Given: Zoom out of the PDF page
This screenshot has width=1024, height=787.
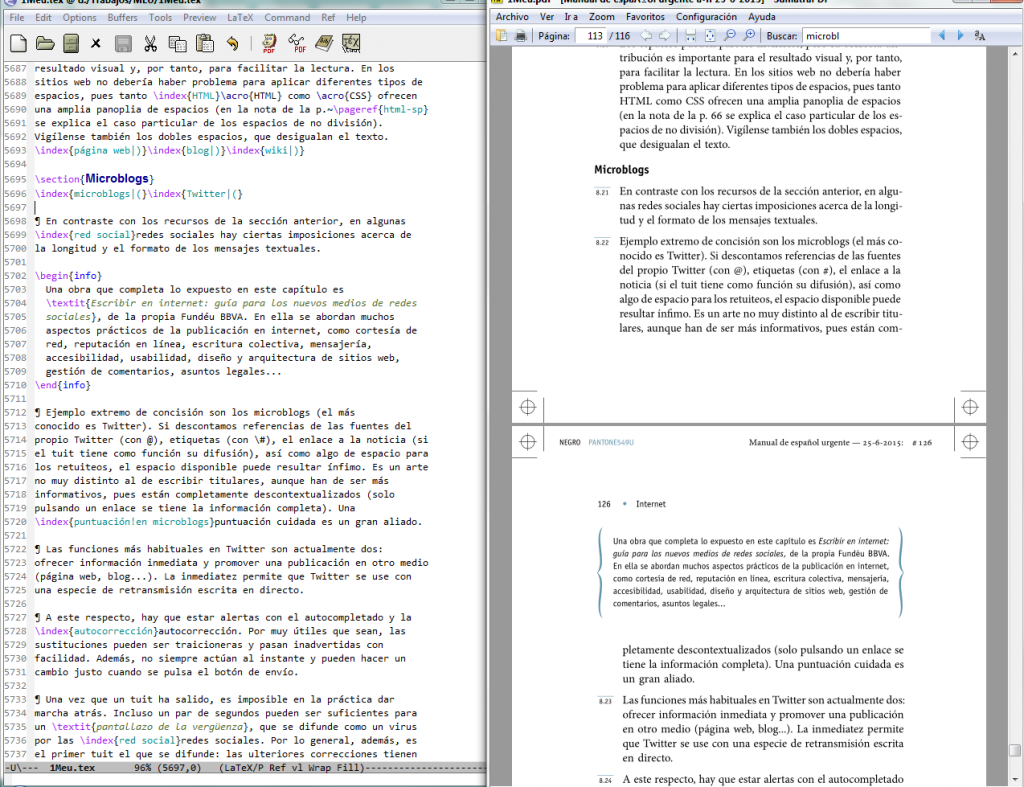Looking at the screenshot, I should coord(729,36).
